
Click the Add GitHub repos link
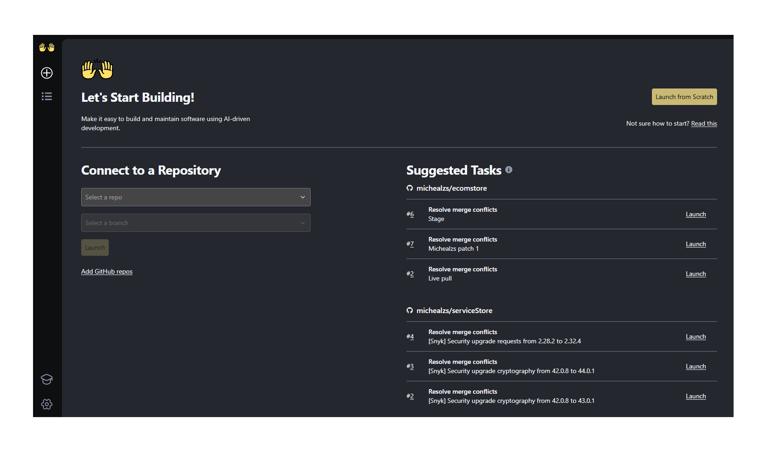pos(107,272)
